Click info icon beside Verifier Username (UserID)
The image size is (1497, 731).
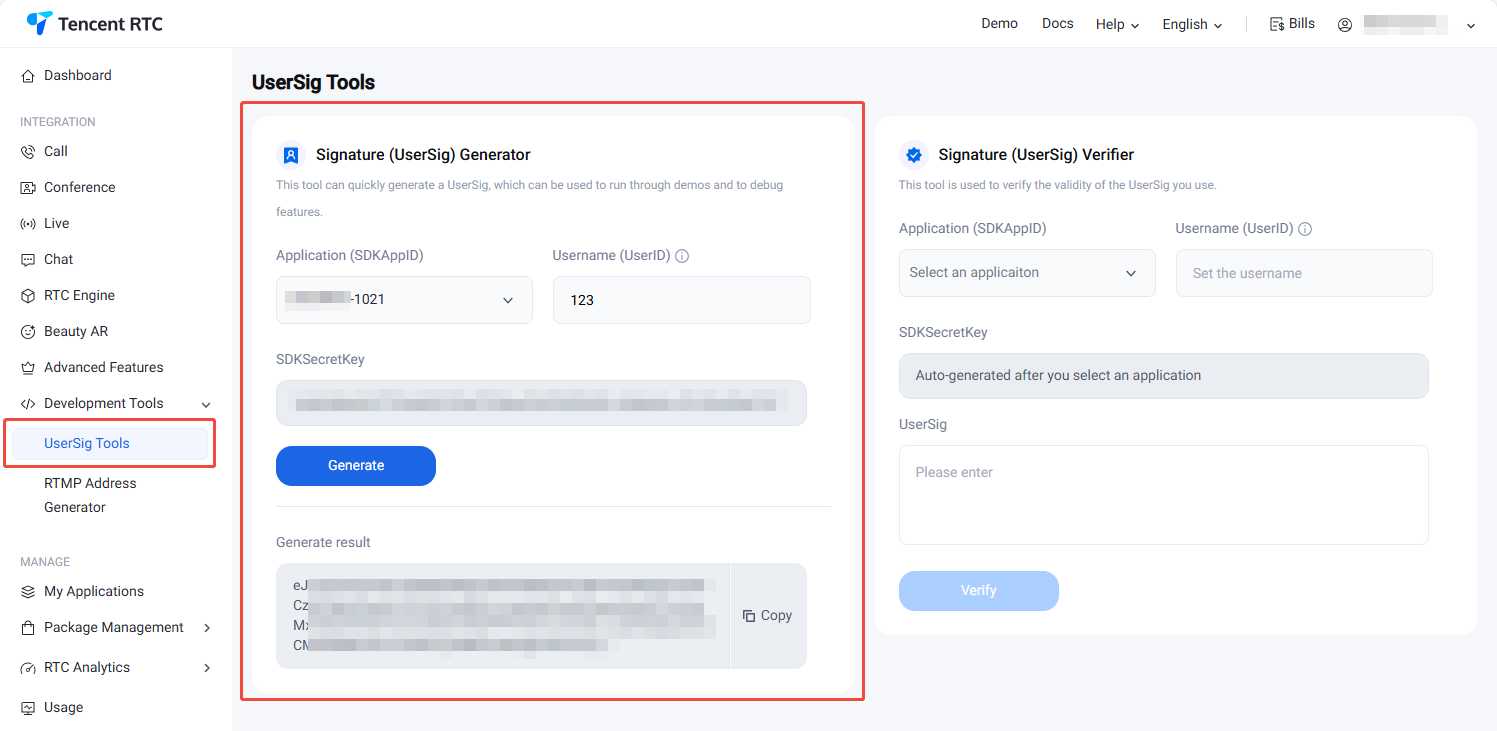[x=1305, y=229]
